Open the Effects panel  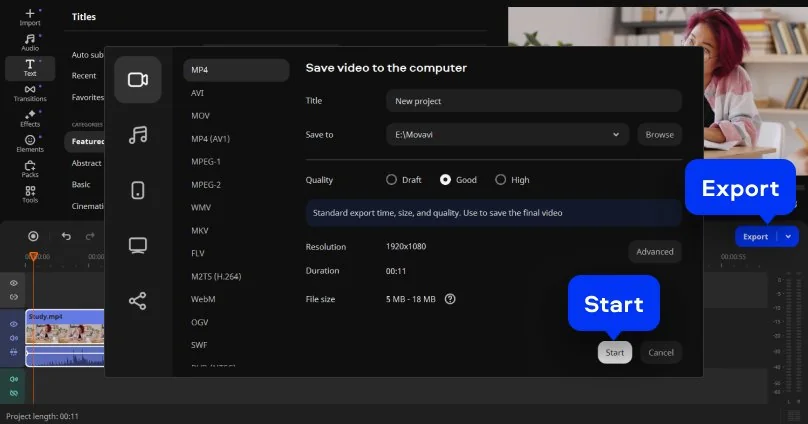pos(30,118)
